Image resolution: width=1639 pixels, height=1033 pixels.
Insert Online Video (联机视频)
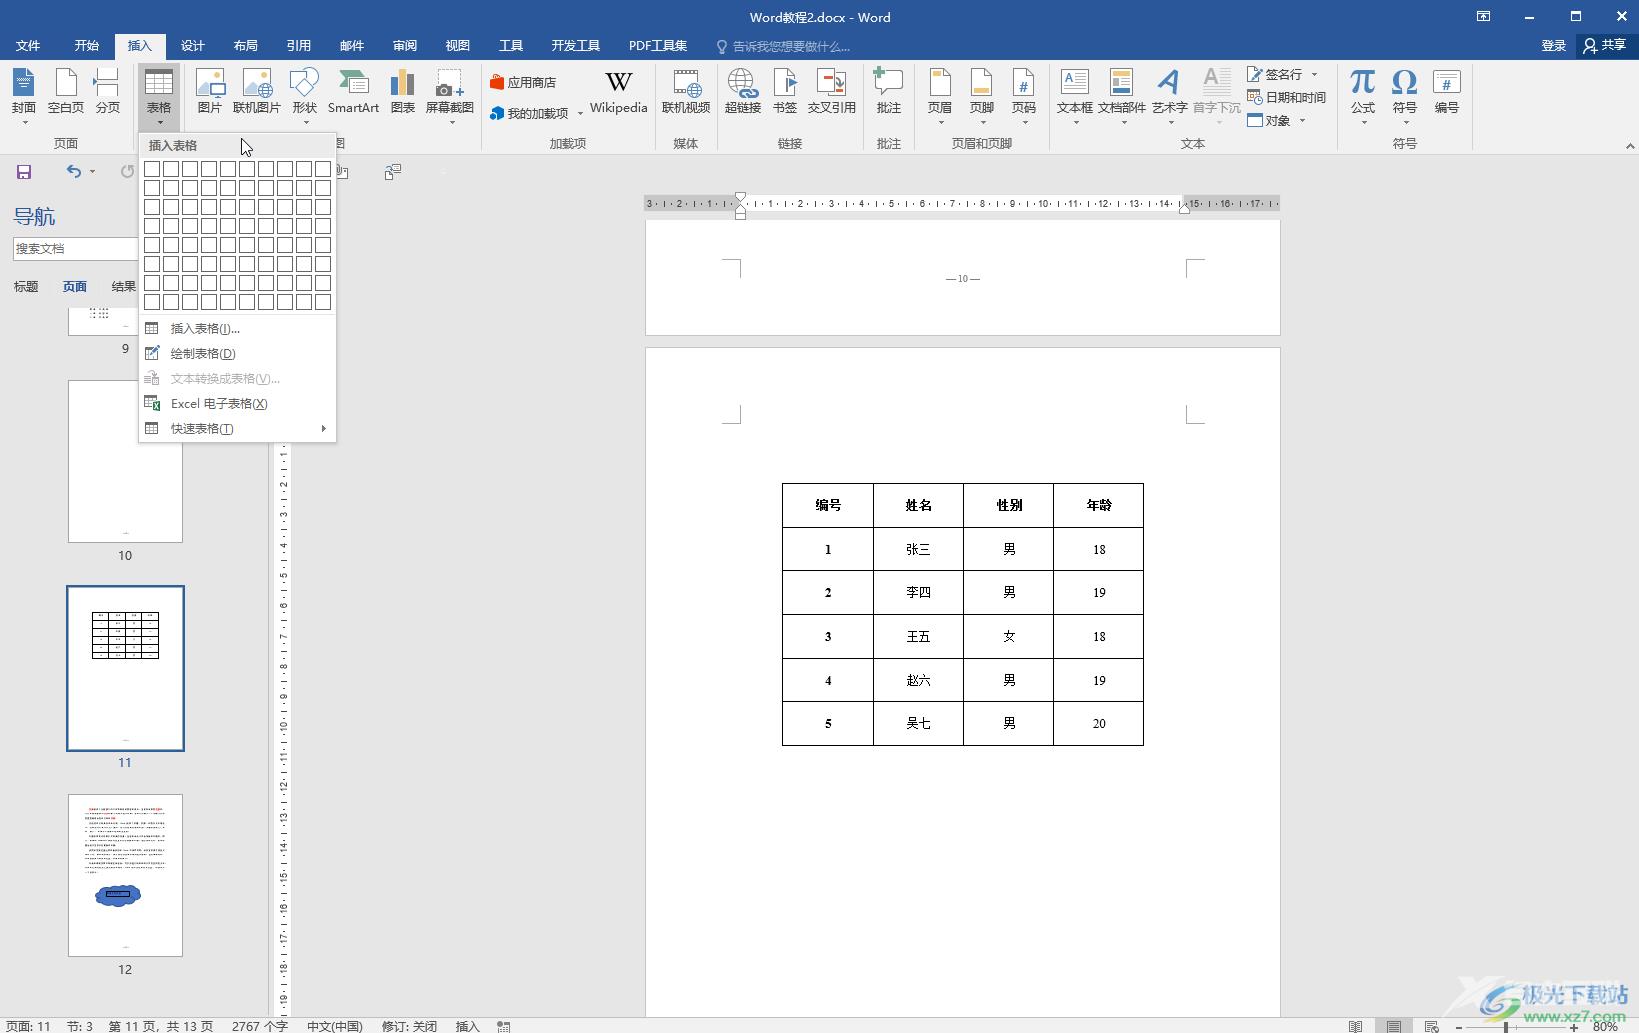pos(686,93)
